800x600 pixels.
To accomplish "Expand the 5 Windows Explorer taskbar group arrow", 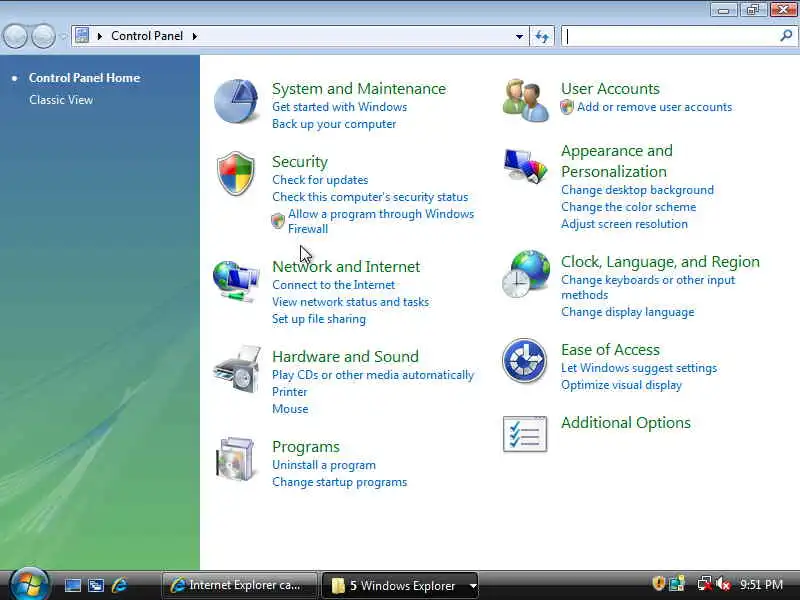I will [473, 586].
